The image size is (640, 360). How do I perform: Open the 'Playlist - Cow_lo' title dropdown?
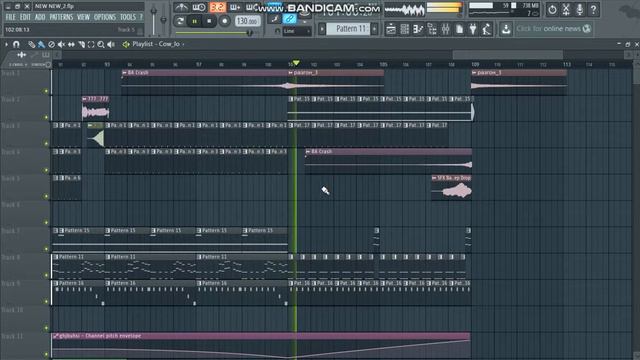pos(158,44)
